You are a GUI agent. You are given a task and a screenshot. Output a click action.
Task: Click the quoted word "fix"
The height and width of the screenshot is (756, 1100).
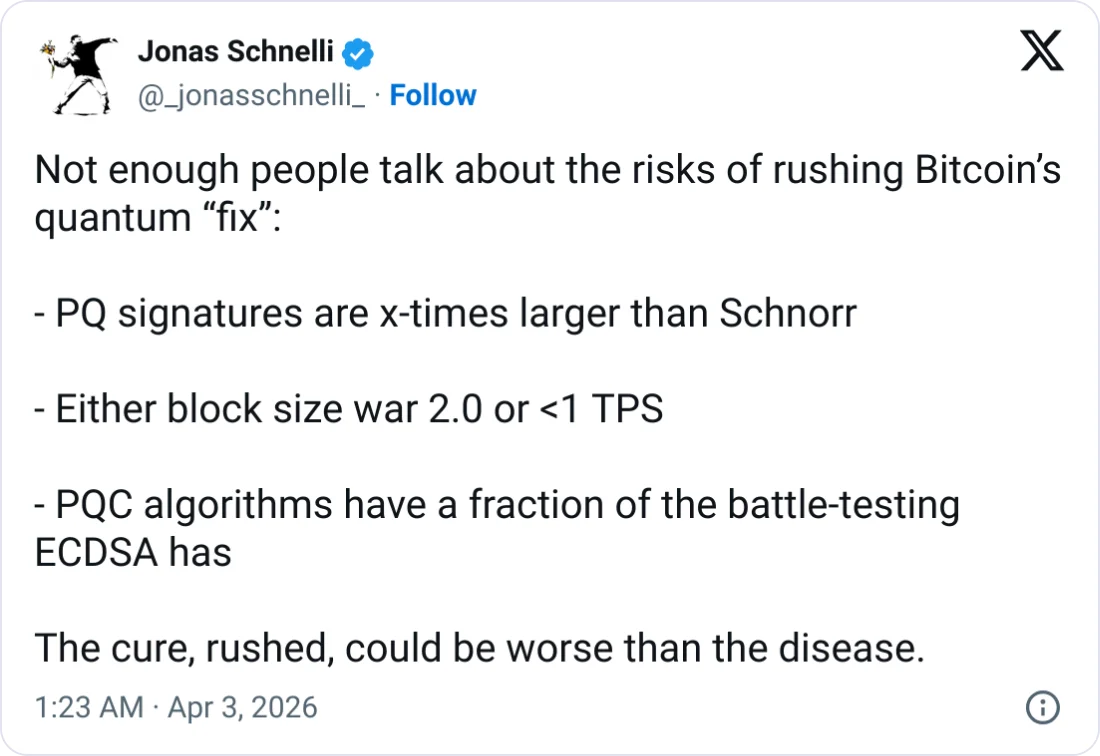pyautogui.click(x=231, y=217)
